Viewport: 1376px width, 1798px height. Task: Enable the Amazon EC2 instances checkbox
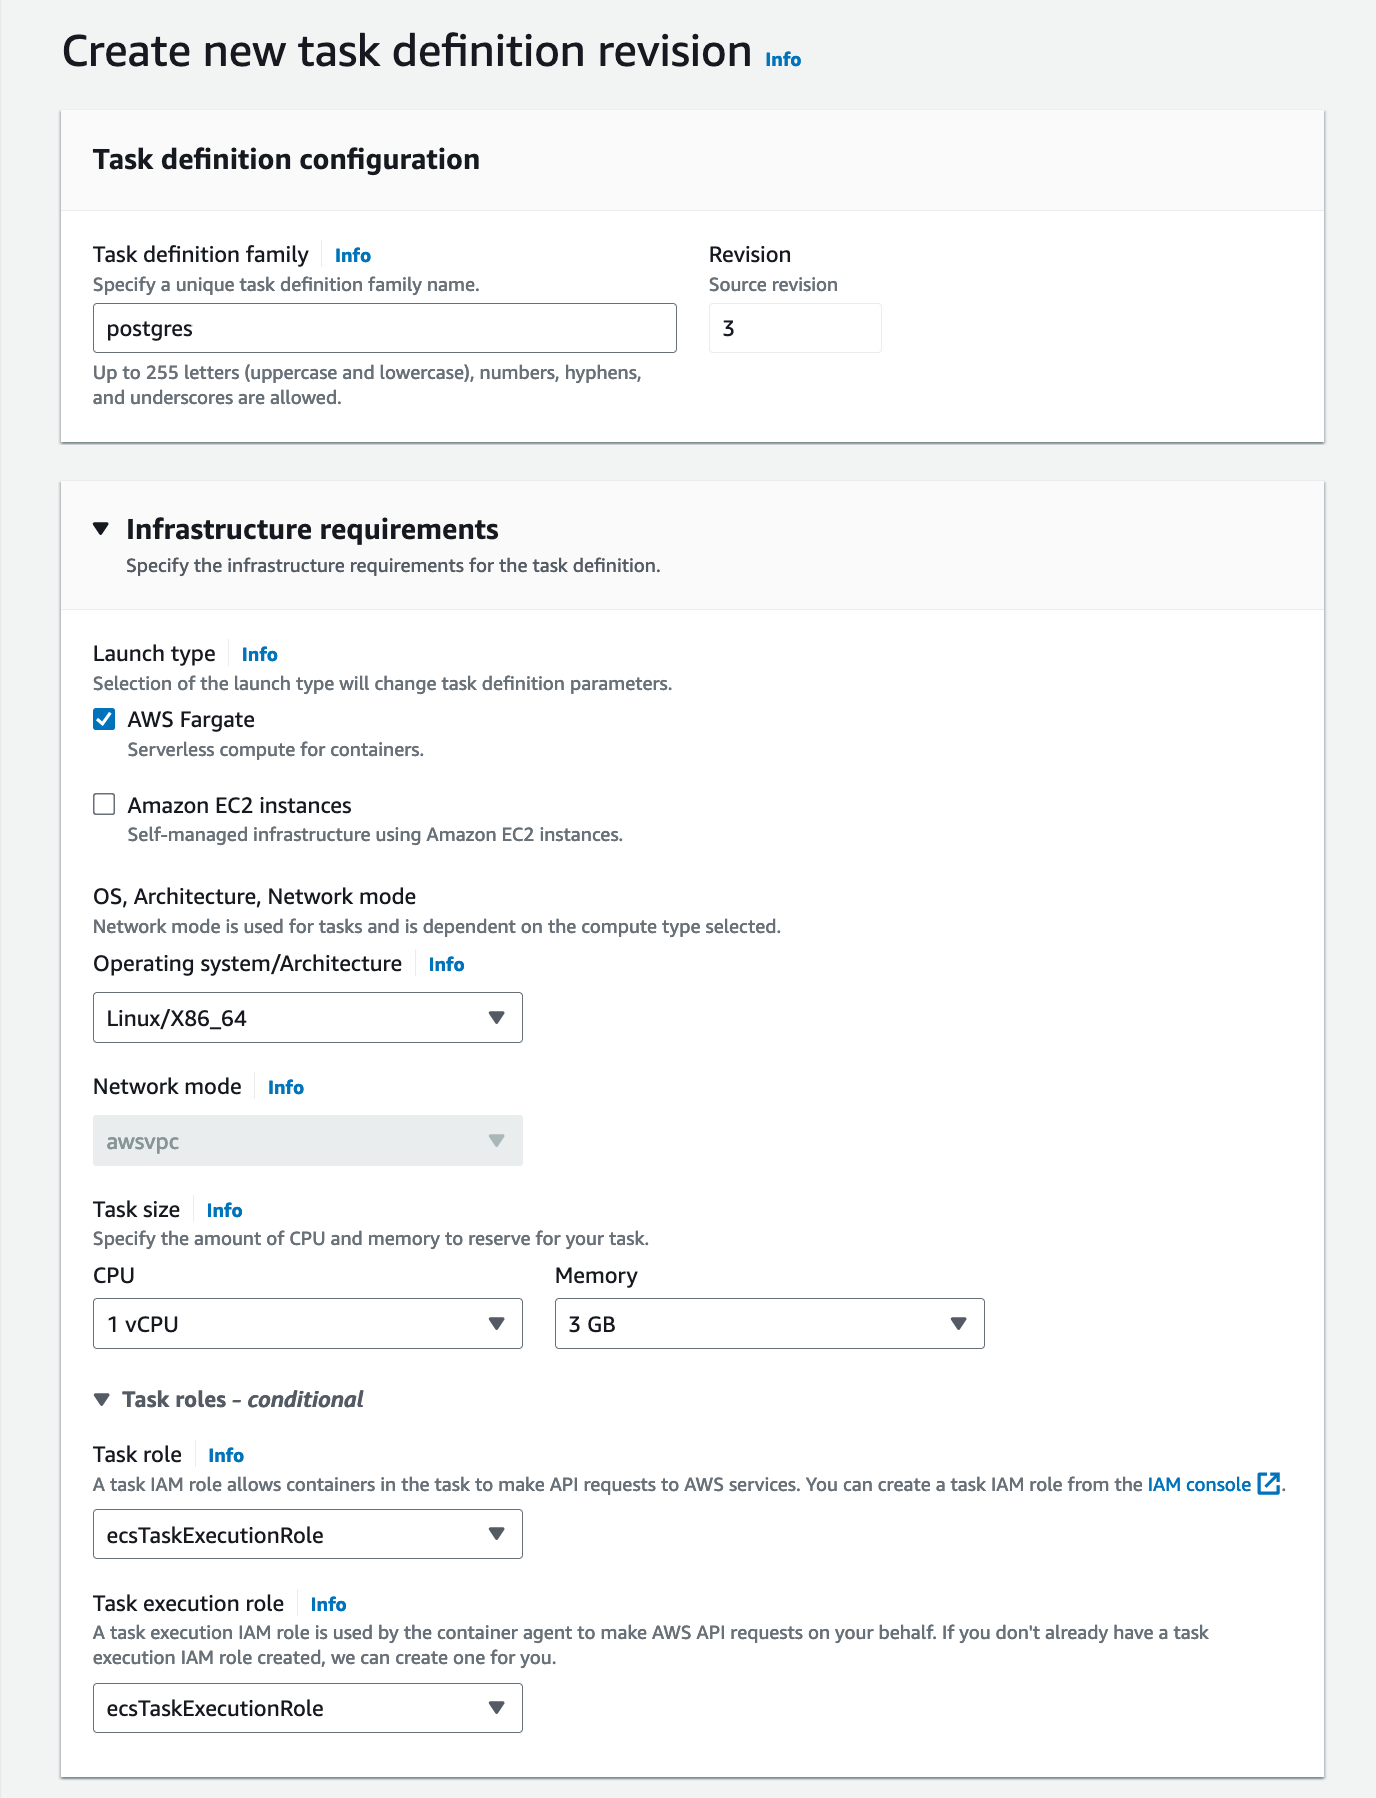pyautogui.click(x=104, y=805)
